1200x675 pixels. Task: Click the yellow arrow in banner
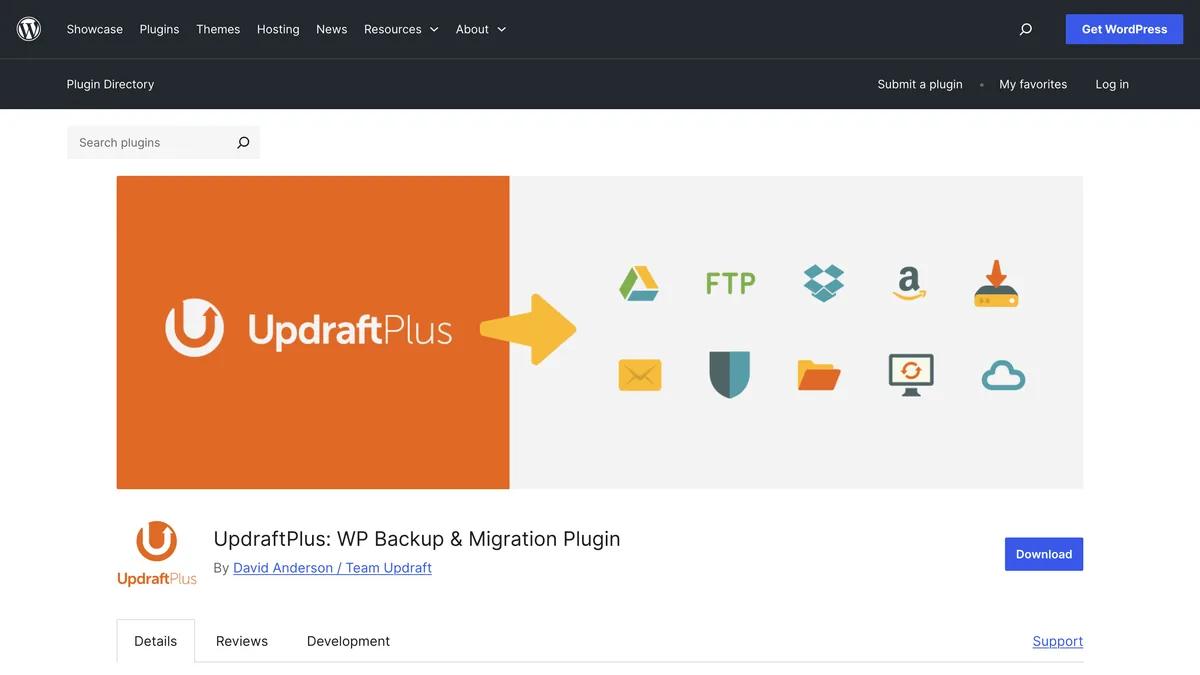click(528, 329)
